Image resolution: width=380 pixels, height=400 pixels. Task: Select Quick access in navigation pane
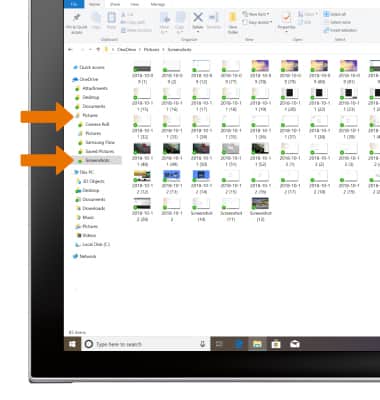coord(89,67)
